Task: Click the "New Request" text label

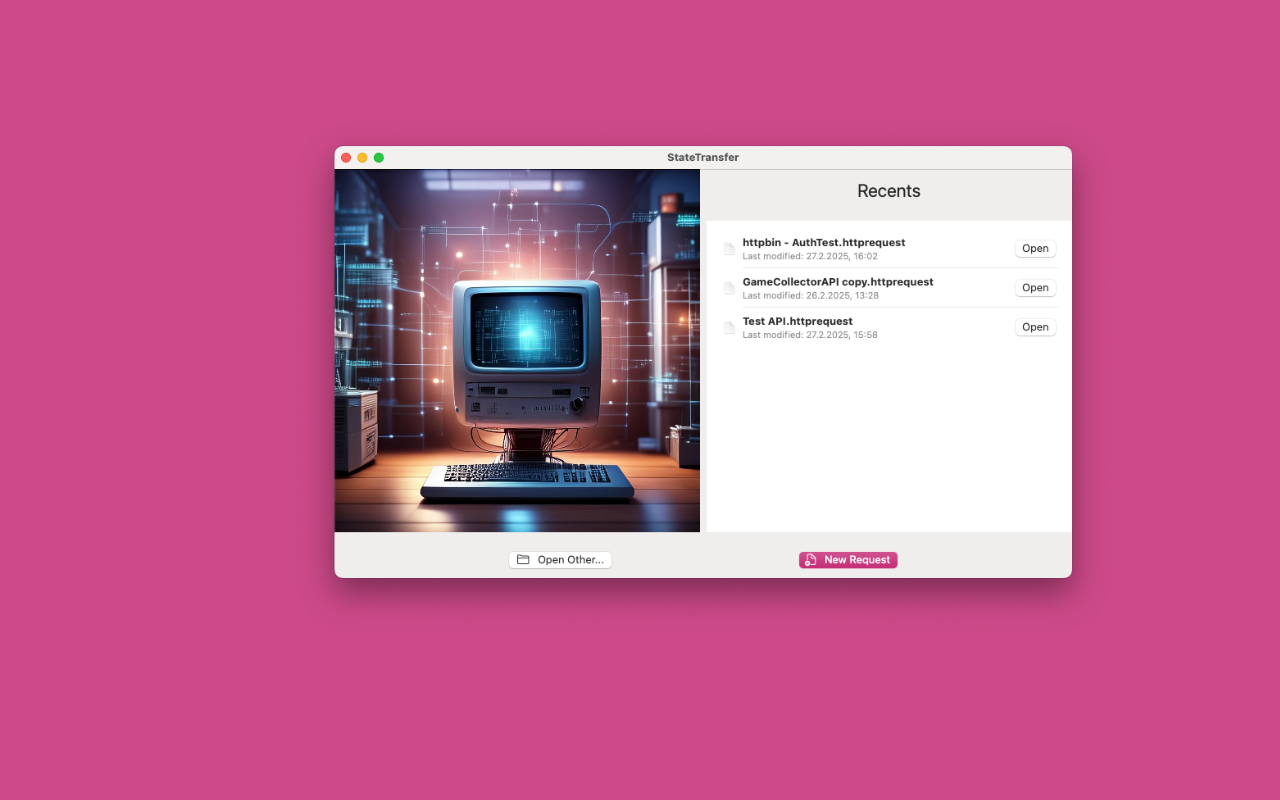Action: click(x=857, y=560)
